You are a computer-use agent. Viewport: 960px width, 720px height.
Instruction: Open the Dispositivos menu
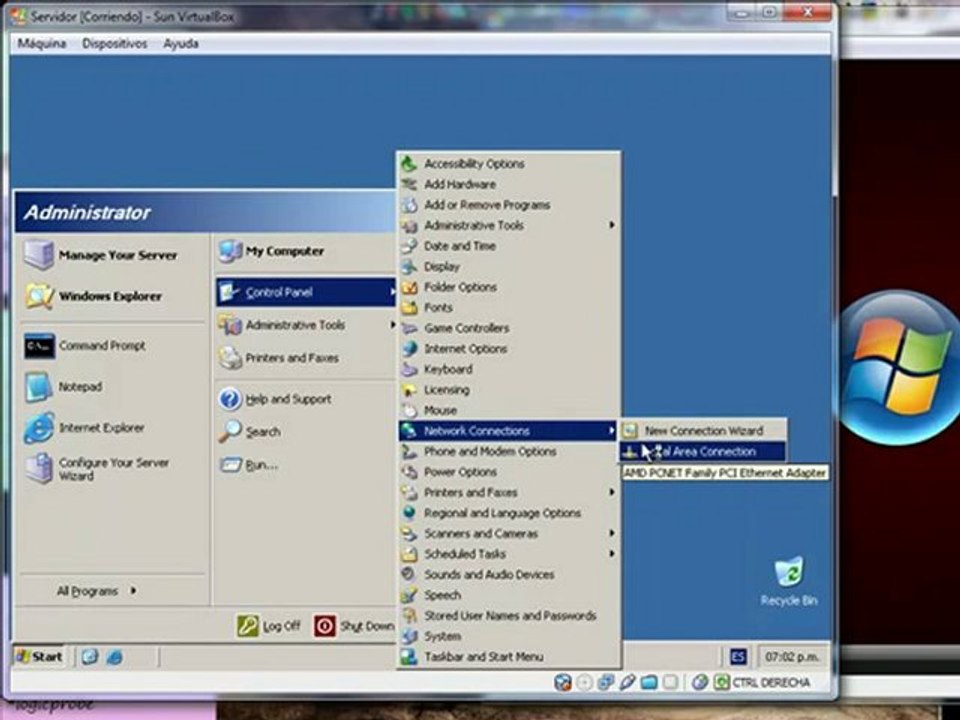click(x=114, y=43)
